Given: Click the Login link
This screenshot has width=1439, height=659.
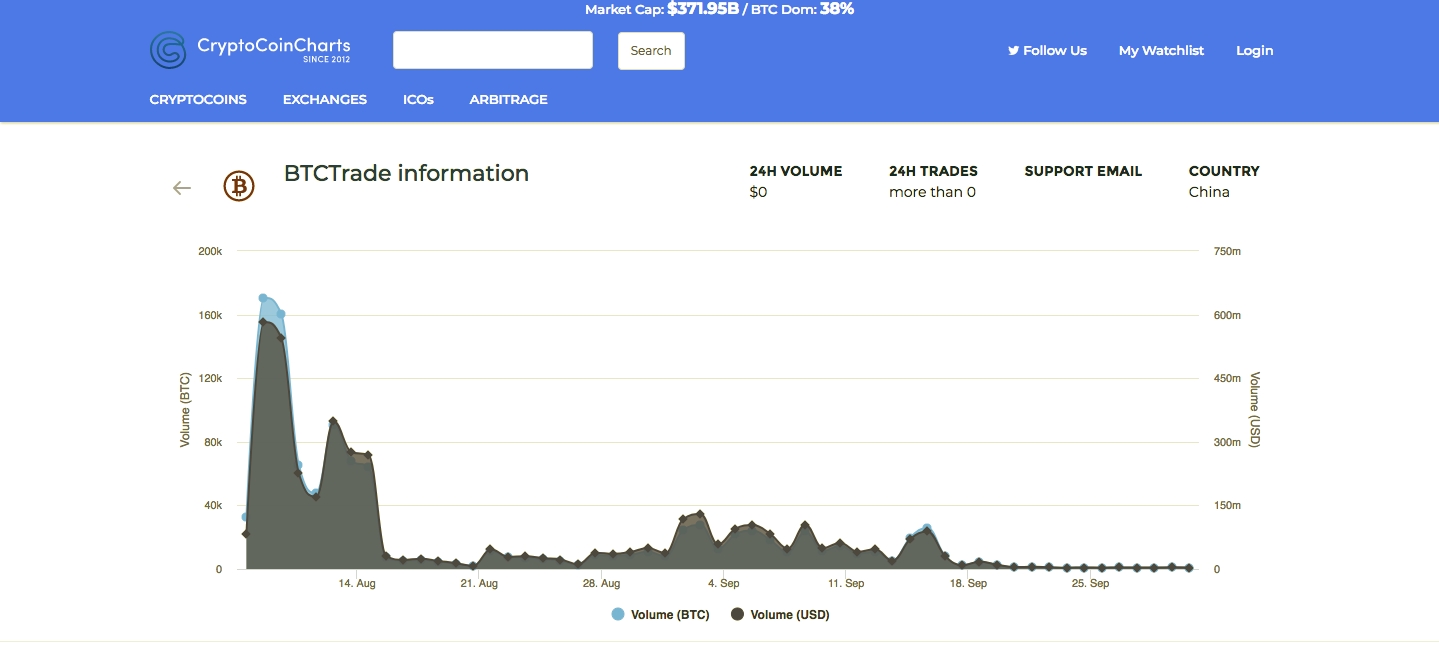Looking at the screenshot, I should pyautogui.click(x=1255, y=50).
